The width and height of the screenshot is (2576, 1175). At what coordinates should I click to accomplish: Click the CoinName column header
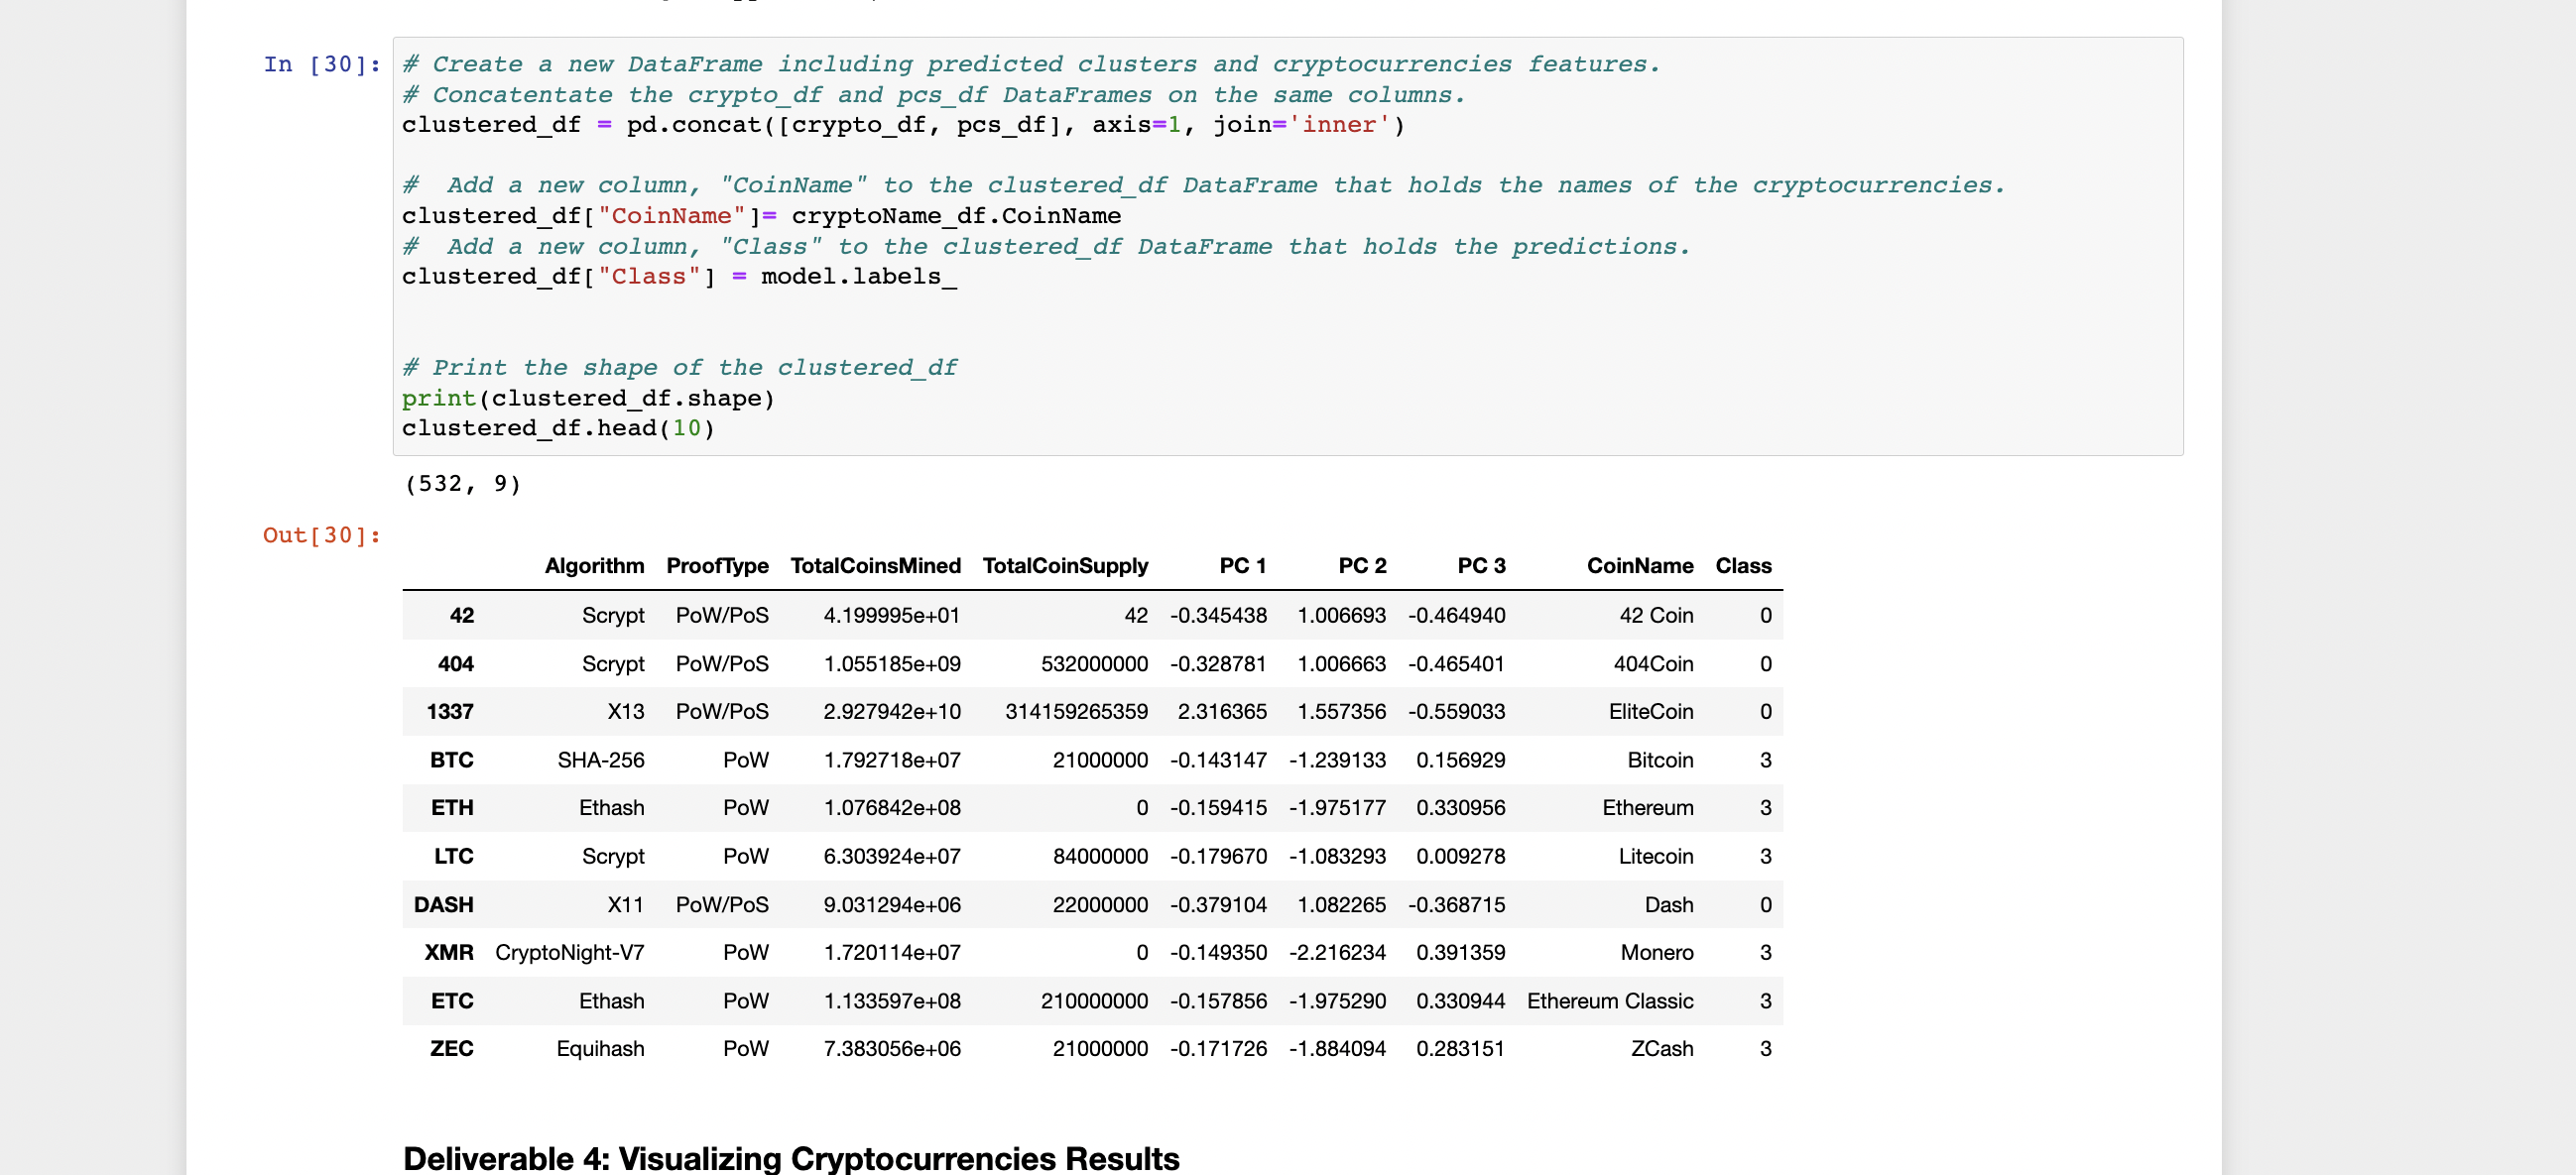point(1639,566)
